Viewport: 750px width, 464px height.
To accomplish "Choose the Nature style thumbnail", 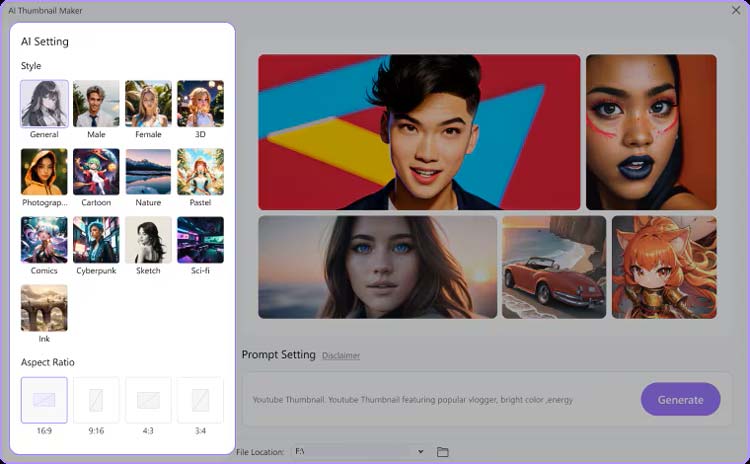I will 148,172.
